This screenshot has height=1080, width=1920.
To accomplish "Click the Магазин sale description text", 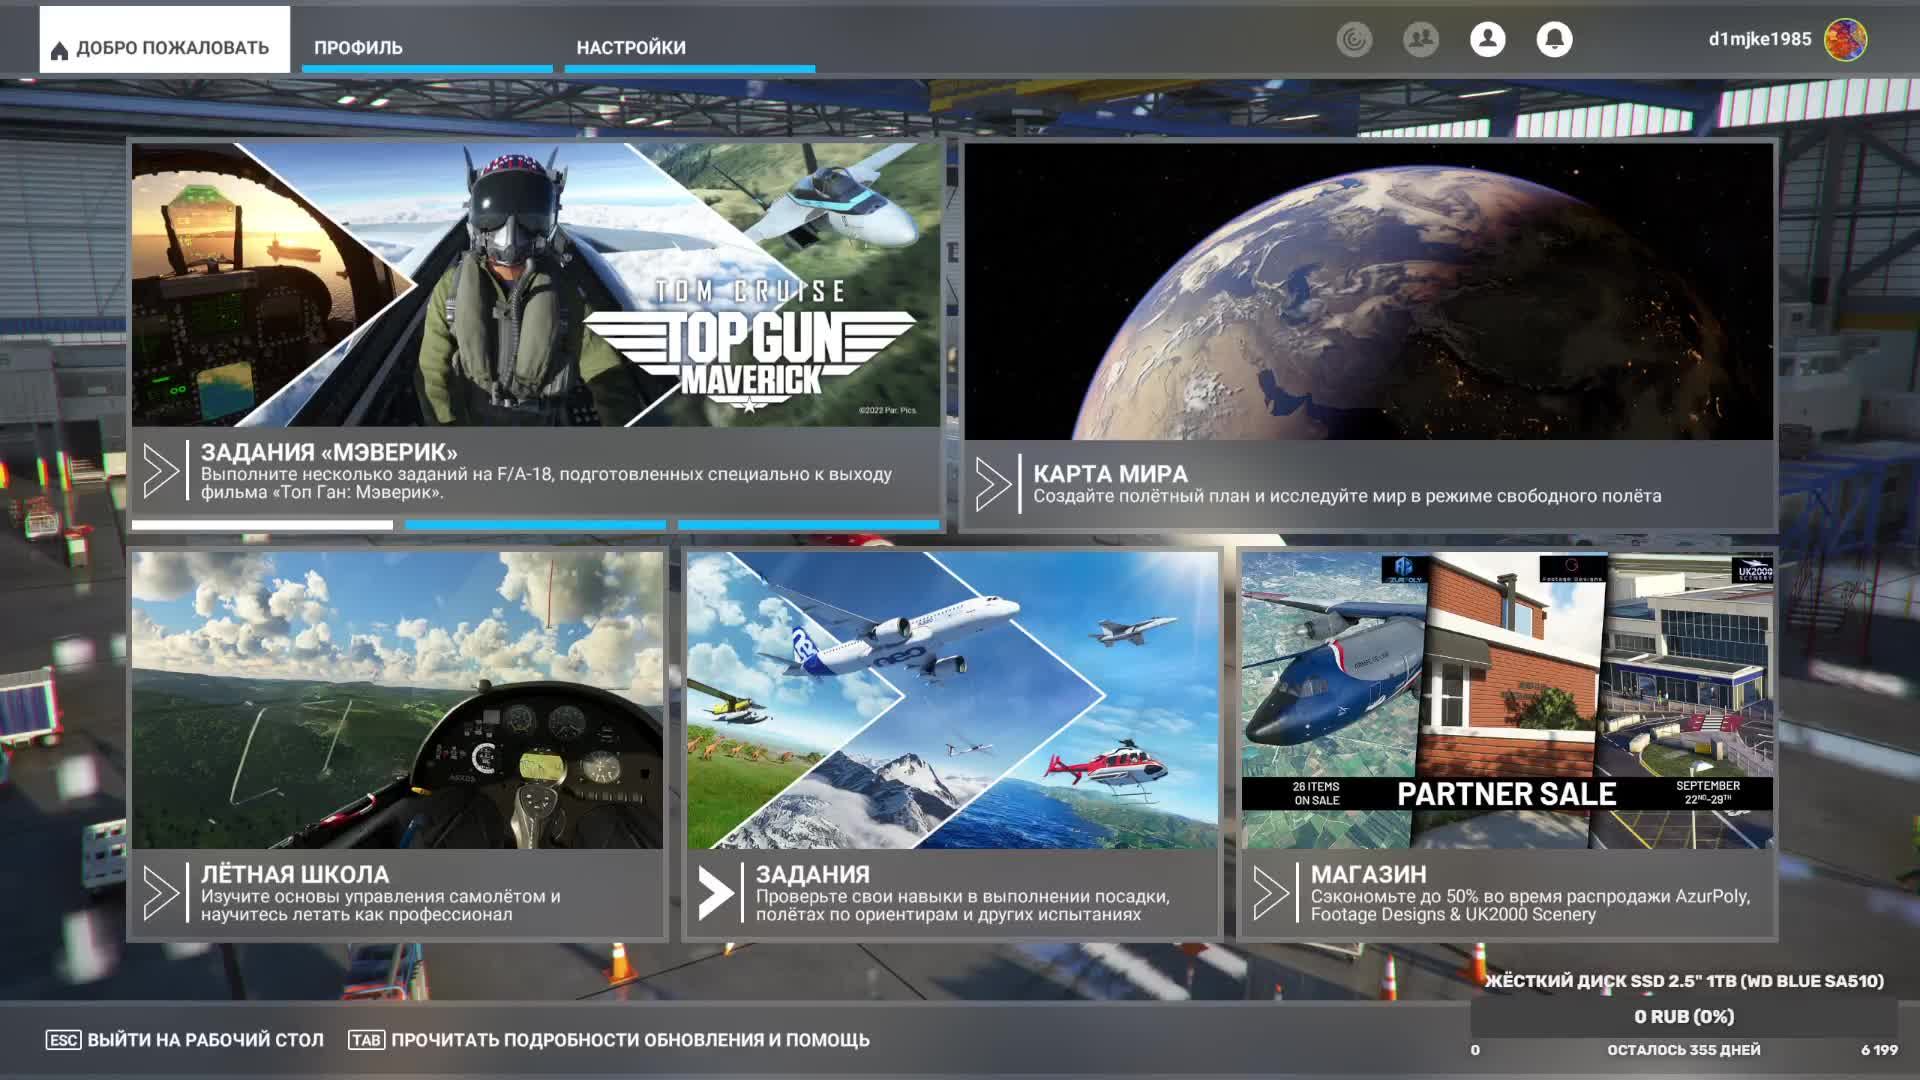I will point(1530,905).
